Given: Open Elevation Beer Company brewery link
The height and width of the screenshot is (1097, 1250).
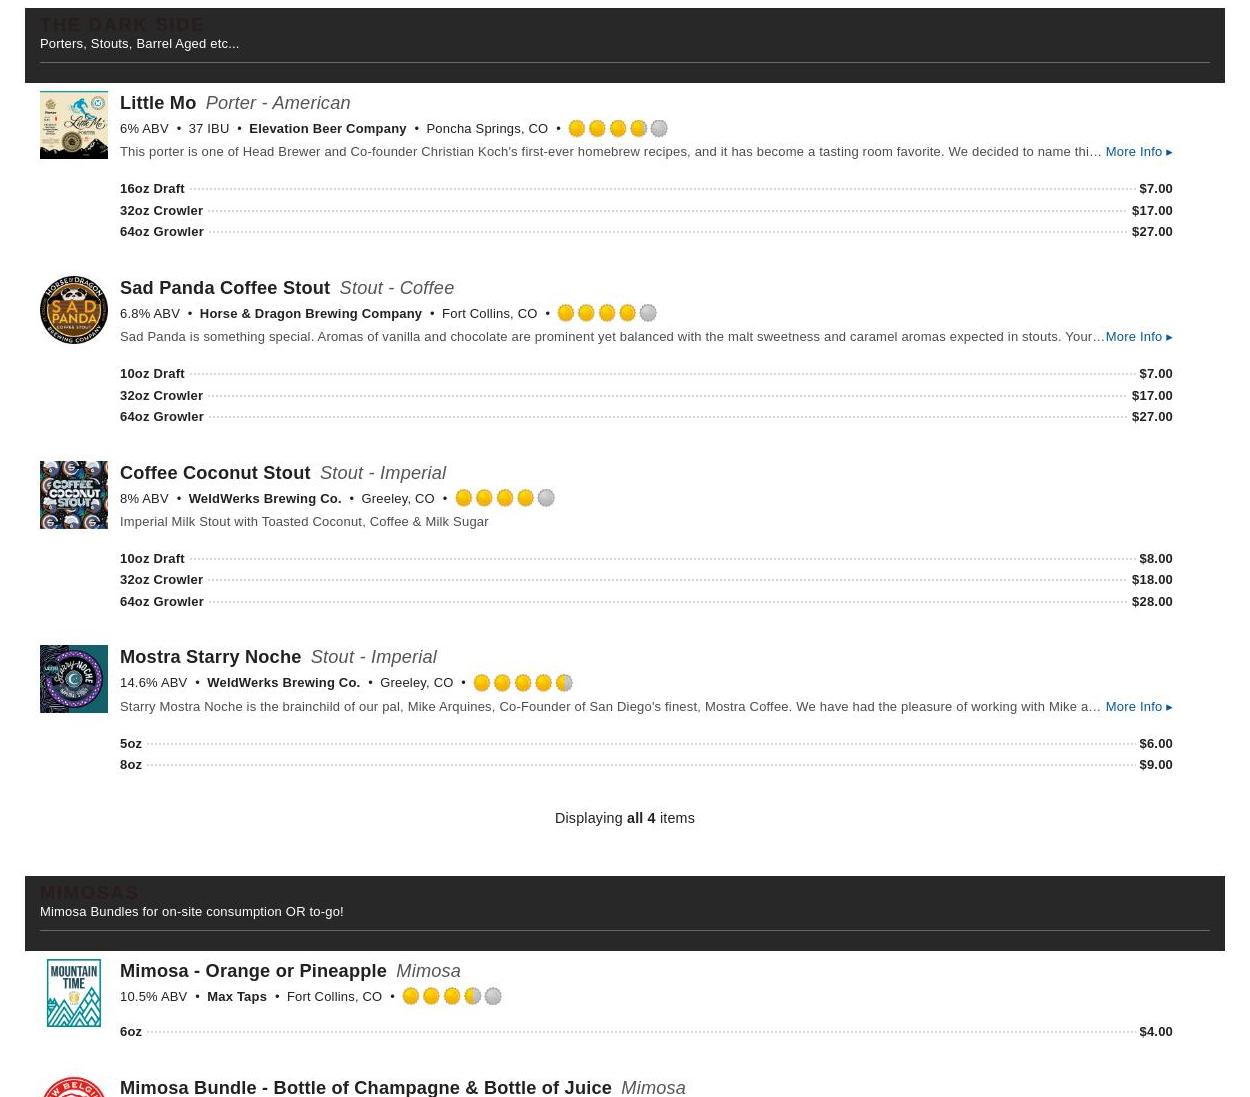Looking at the screenshot, I should click(327, 129).
